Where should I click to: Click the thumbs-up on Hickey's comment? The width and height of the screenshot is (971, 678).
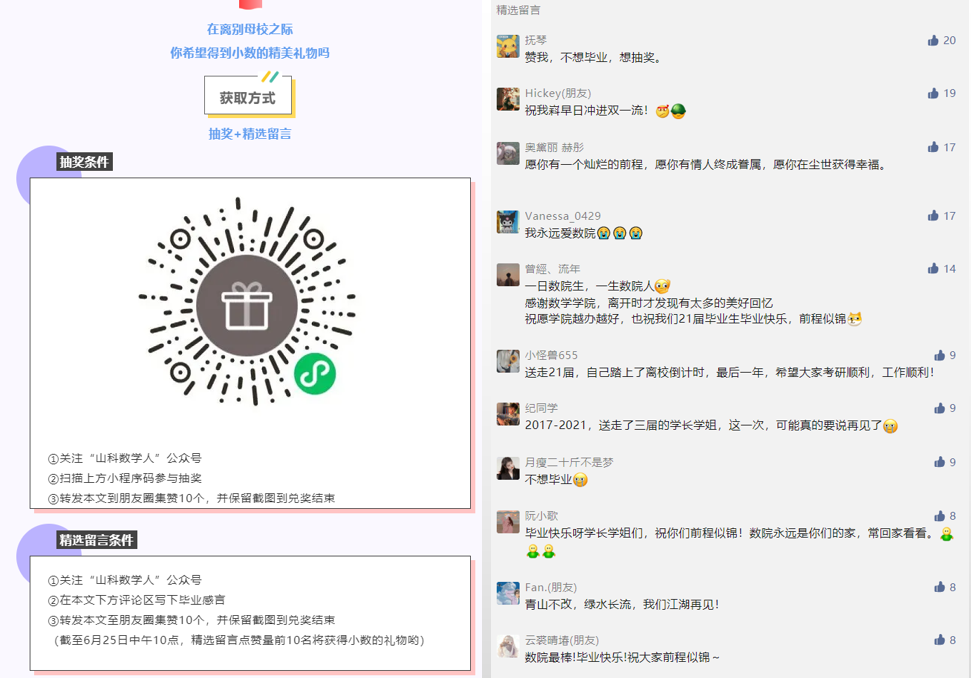[x=933, y=94]
